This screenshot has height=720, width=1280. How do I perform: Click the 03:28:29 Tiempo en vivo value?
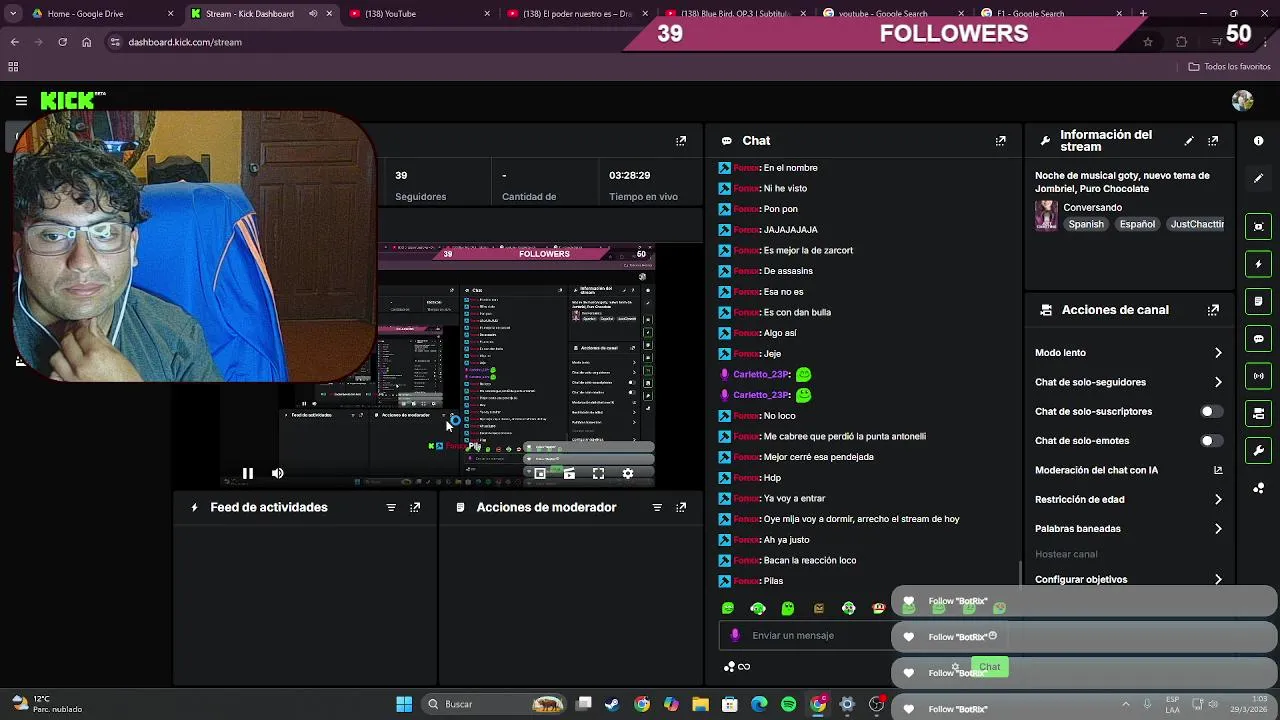point(630,175)
